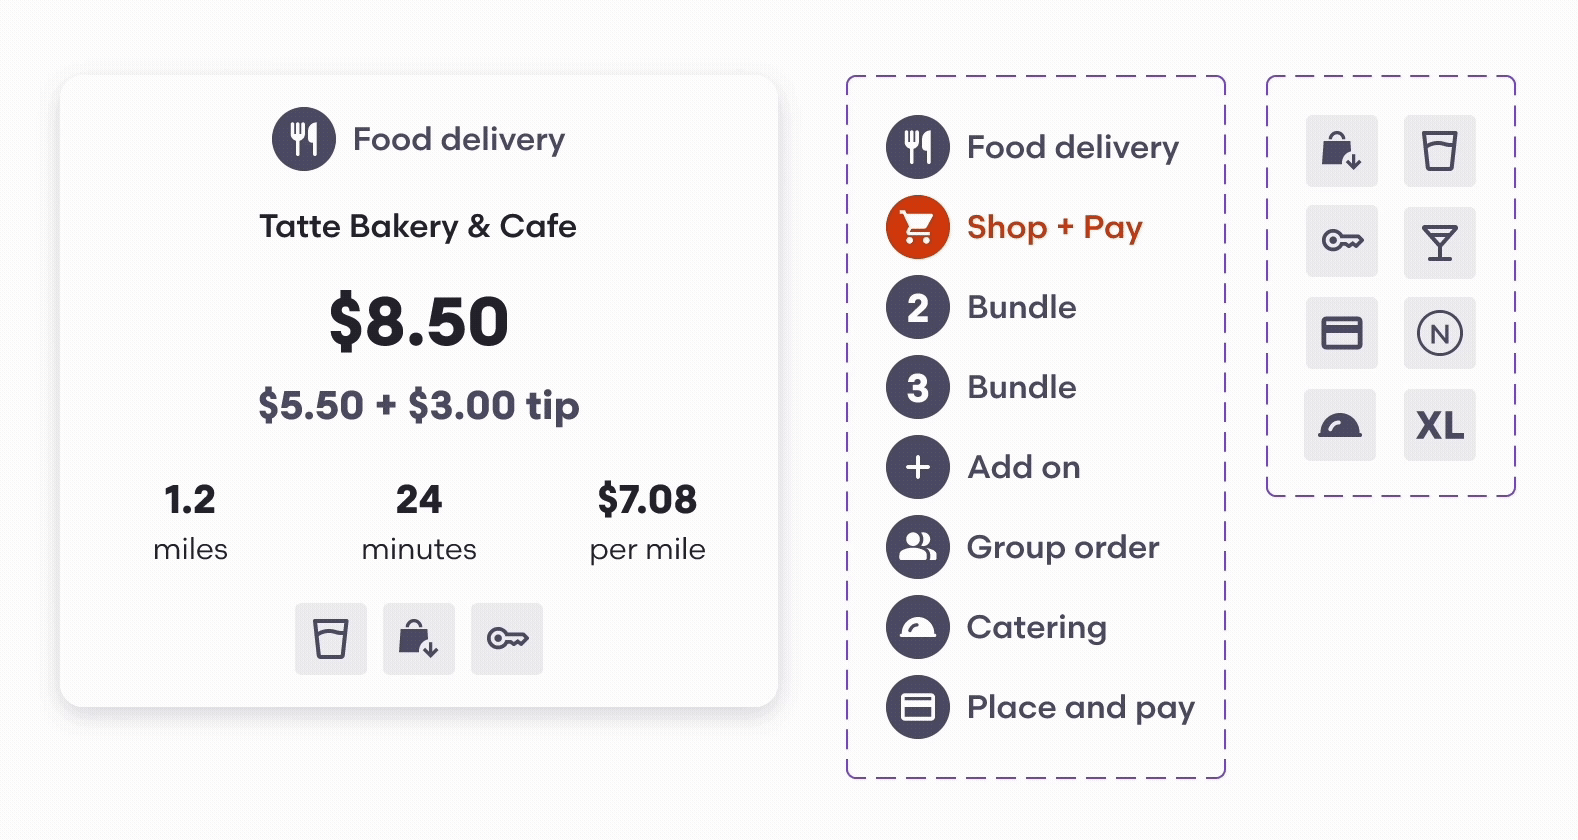Click the Shop + Pay cart icon
Image resolution: width=1578 pixels, height=840 pixels.
917,227
